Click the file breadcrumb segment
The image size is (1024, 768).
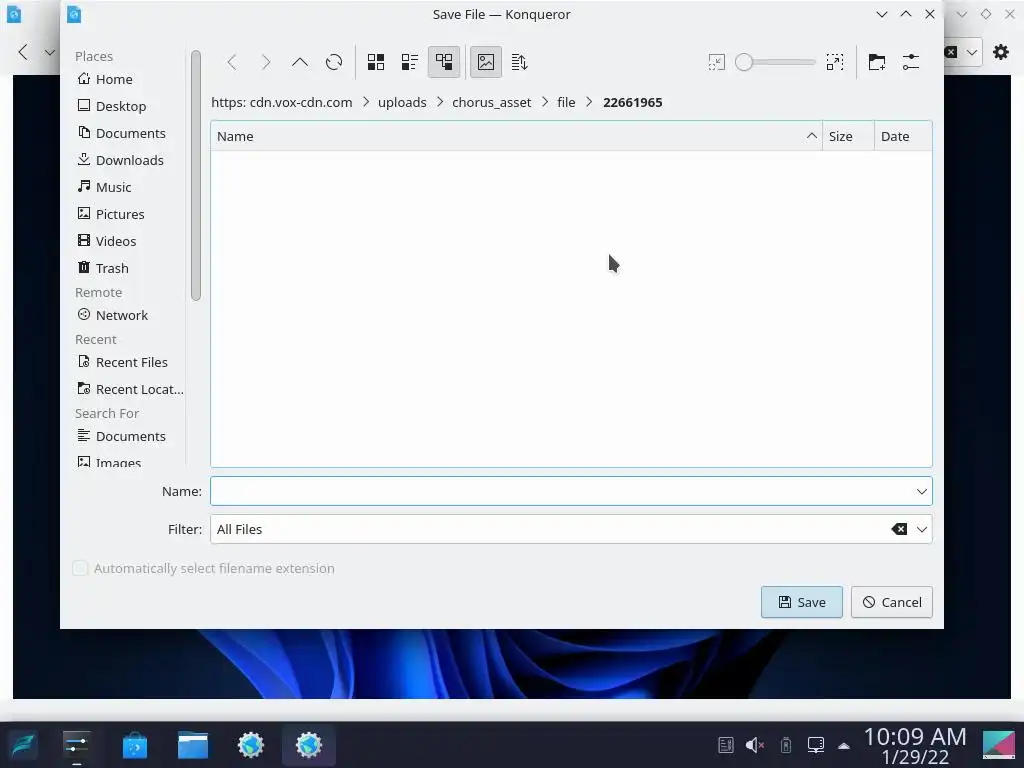(566, 103)
